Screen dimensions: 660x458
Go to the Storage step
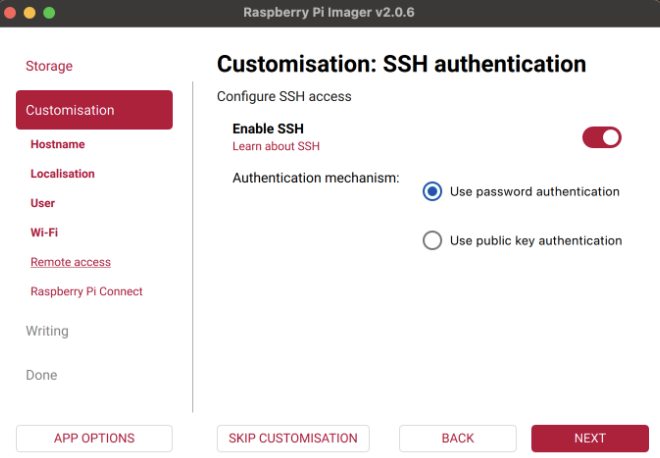pyautogui.click(x=49, y=66)
